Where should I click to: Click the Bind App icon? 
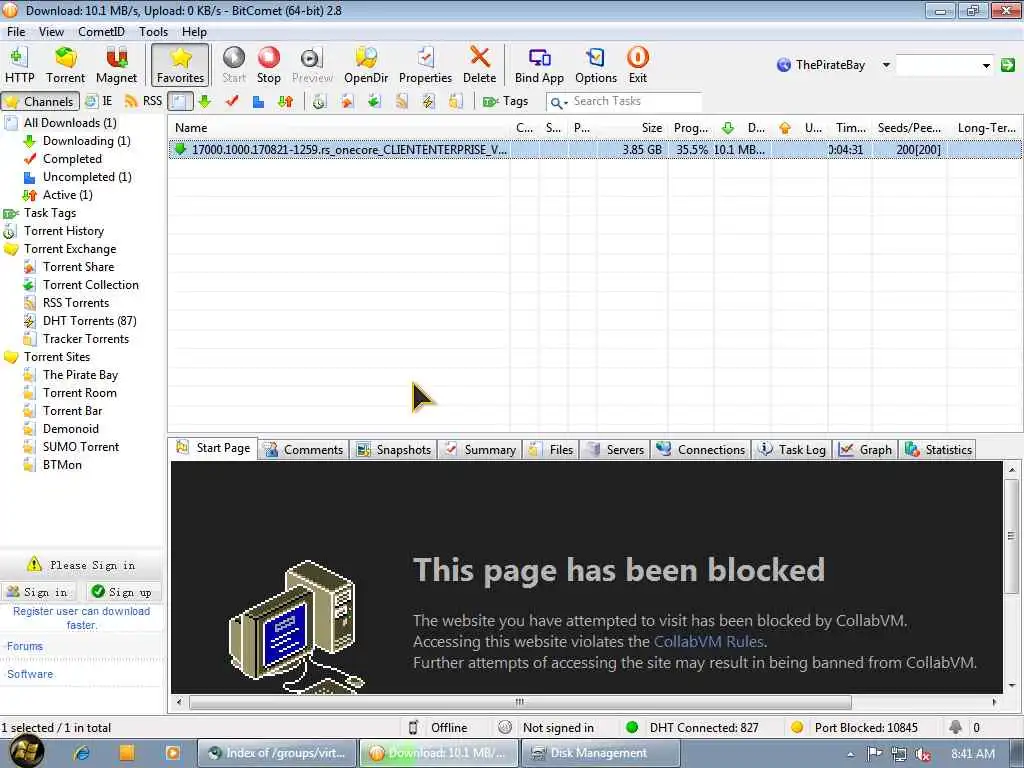[539, 65]
